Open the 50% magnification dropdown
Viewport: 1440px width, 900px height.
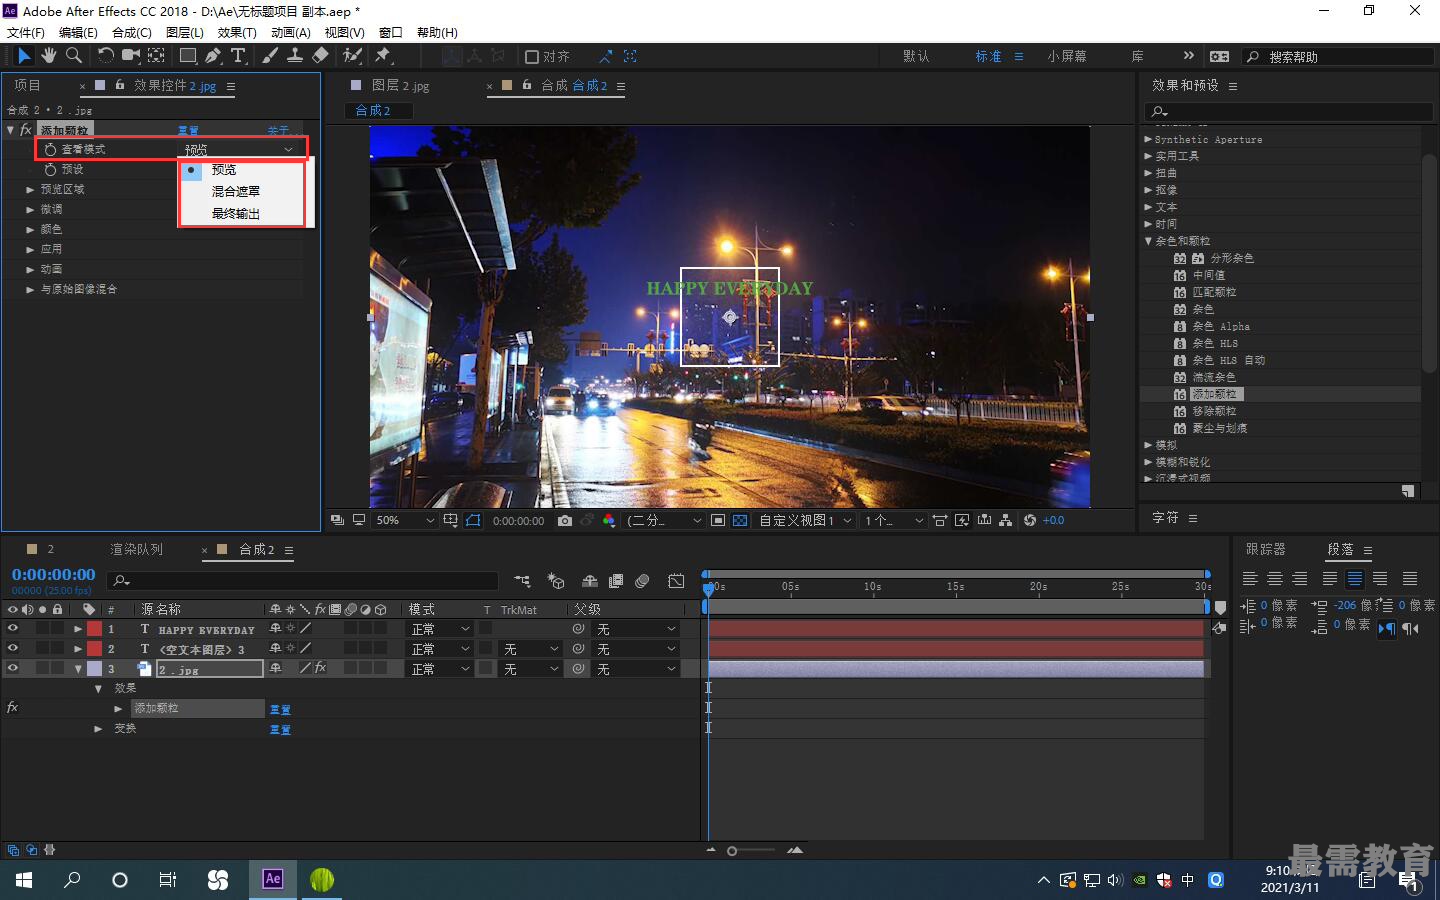point(404,521)
